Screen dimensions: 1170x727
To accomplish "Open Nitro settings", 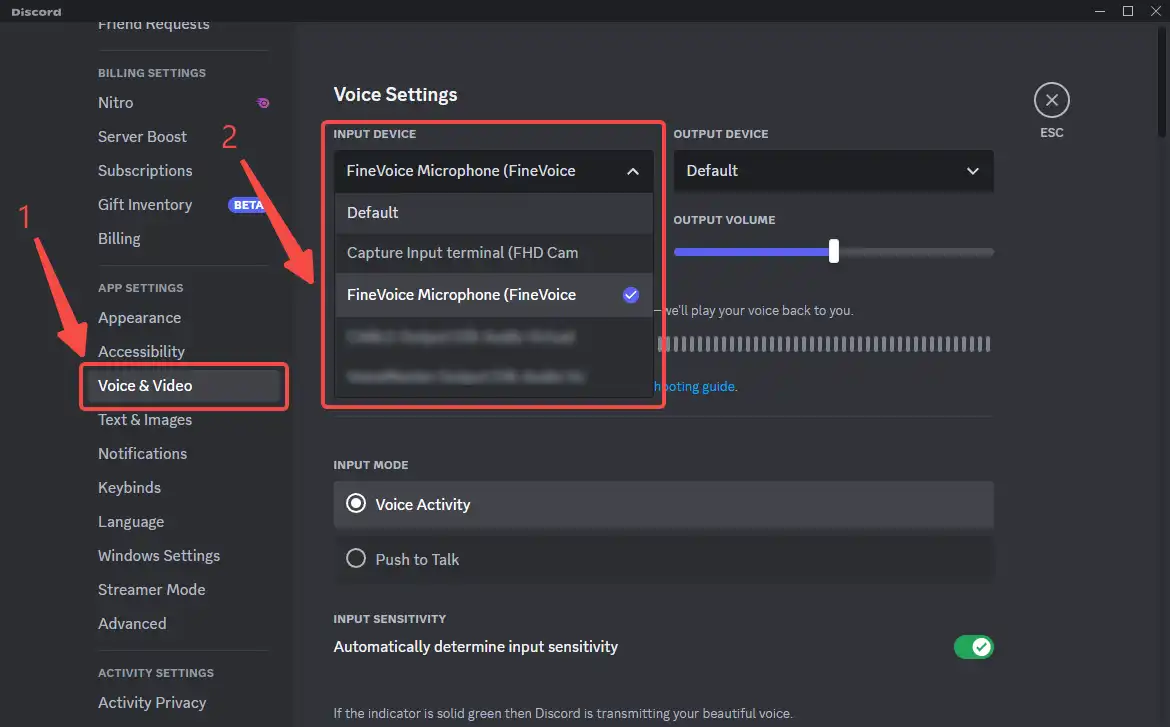I will [x=116, y=103].
